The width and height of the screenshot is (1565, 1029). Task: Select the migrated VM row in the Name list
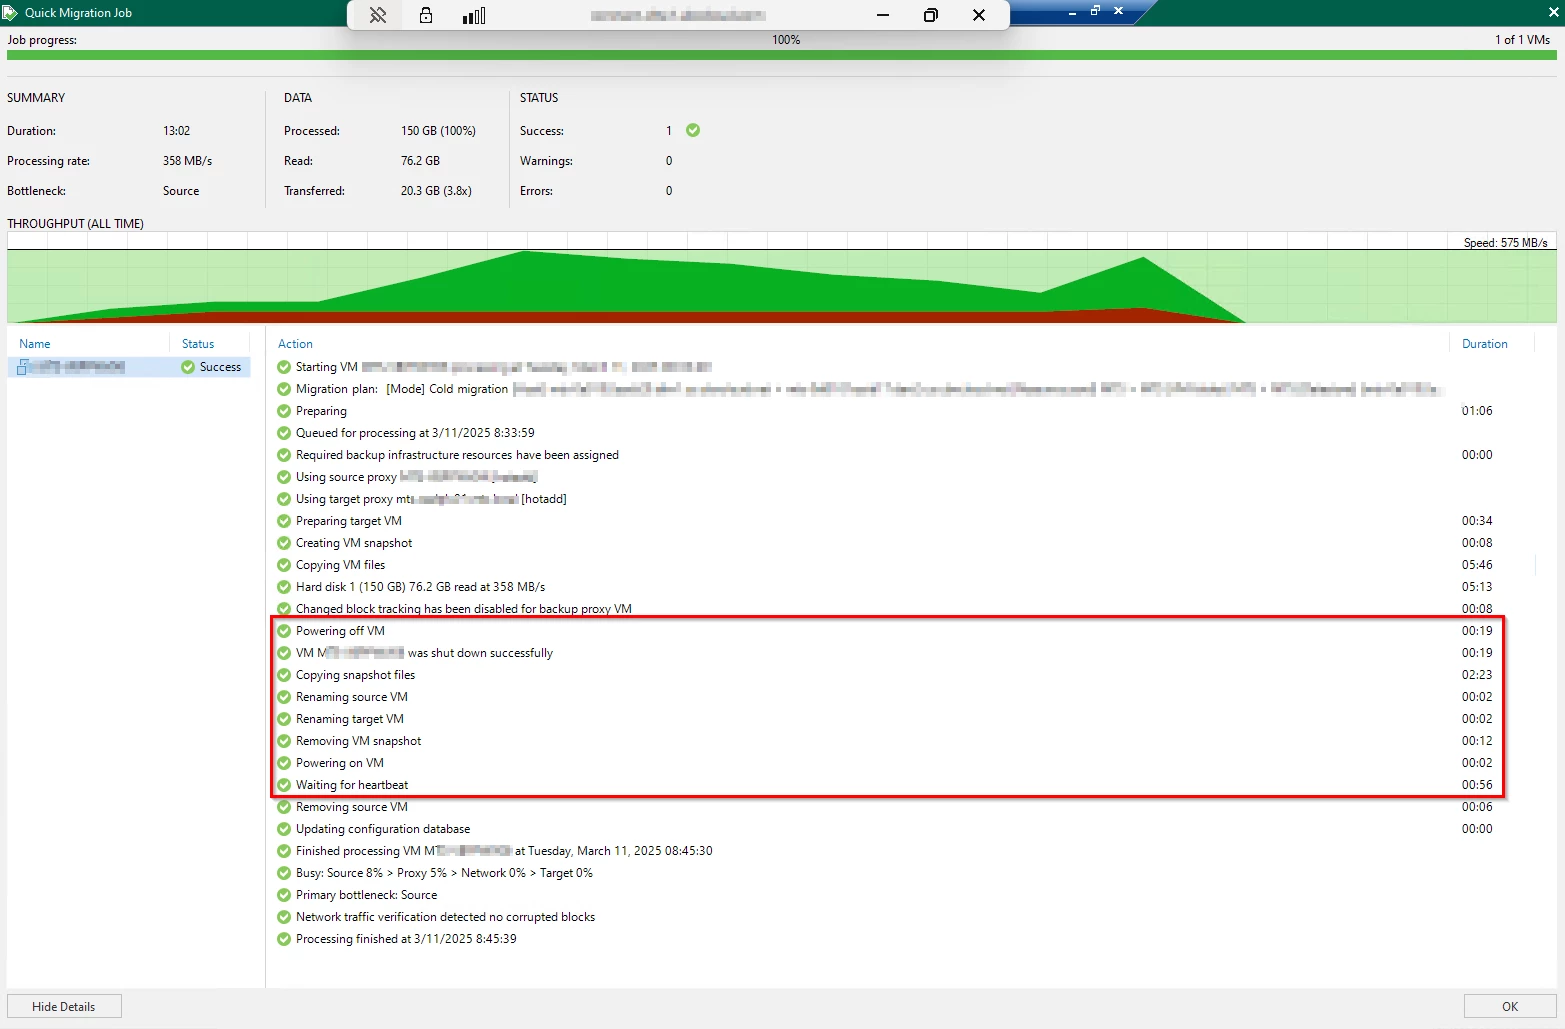point(128,367)
